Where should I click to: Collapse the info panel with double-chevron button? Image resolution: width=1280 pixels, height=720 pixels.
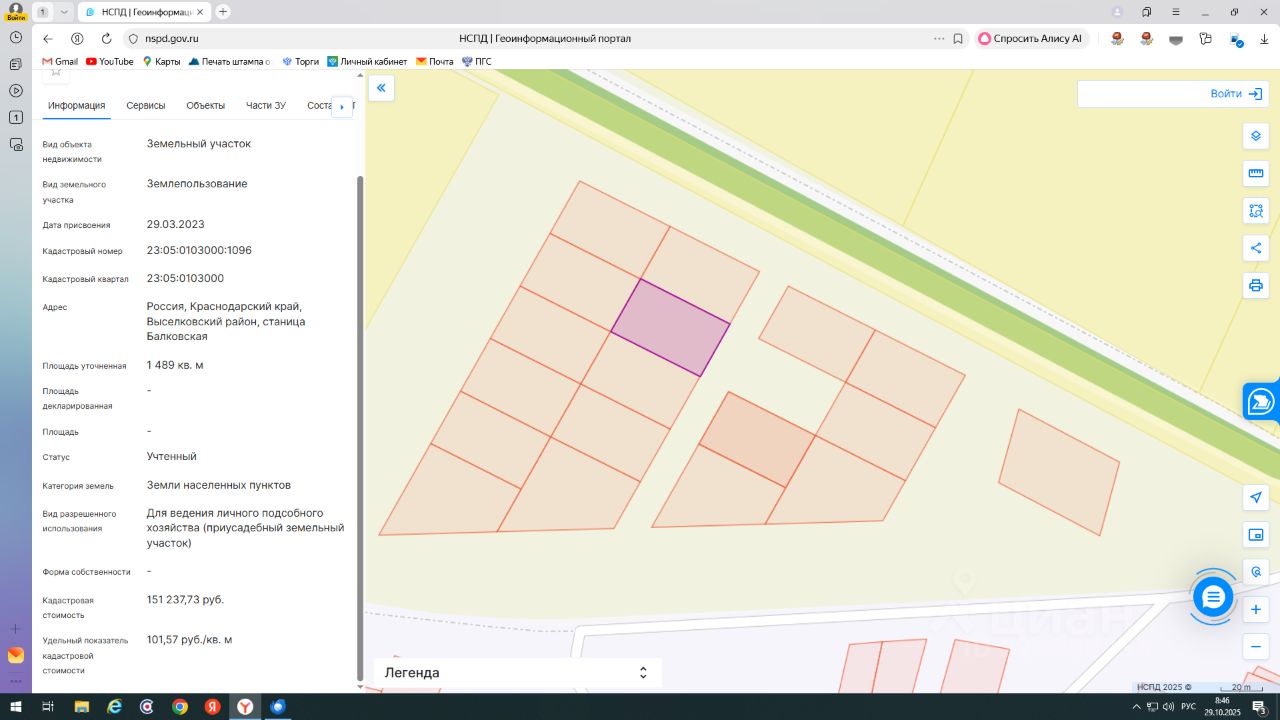pyautogui.click(x=380, y=88)
